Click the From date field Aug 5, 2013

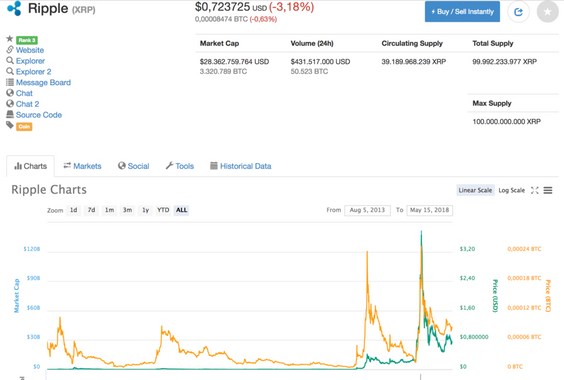click(367, 210)
